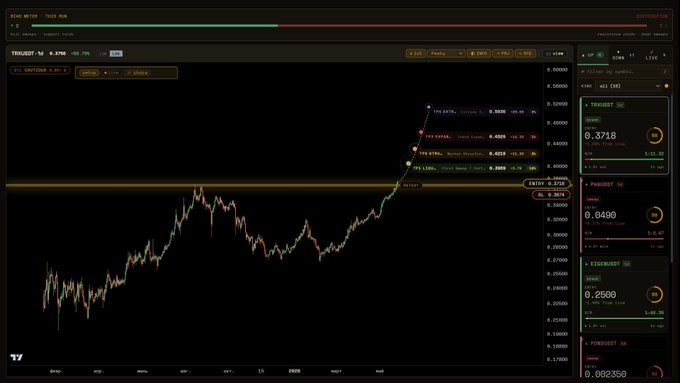This screenshot has width=680, height=383.
Task: Click the break tag on TRXUSDT card
Action: (x=592, y=120)
